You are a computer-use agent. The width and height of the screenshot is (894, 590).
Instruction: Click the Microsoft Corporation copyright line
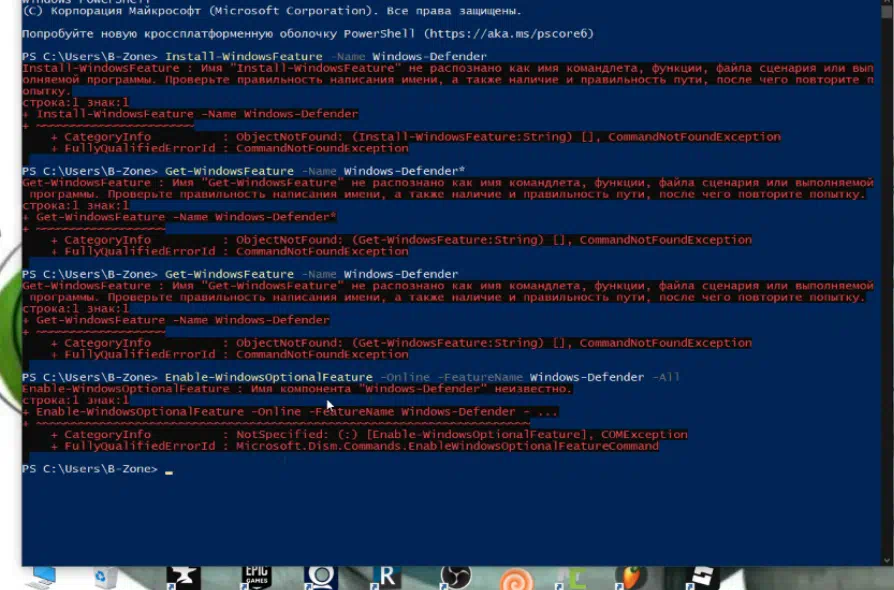(x=272, y=11)
